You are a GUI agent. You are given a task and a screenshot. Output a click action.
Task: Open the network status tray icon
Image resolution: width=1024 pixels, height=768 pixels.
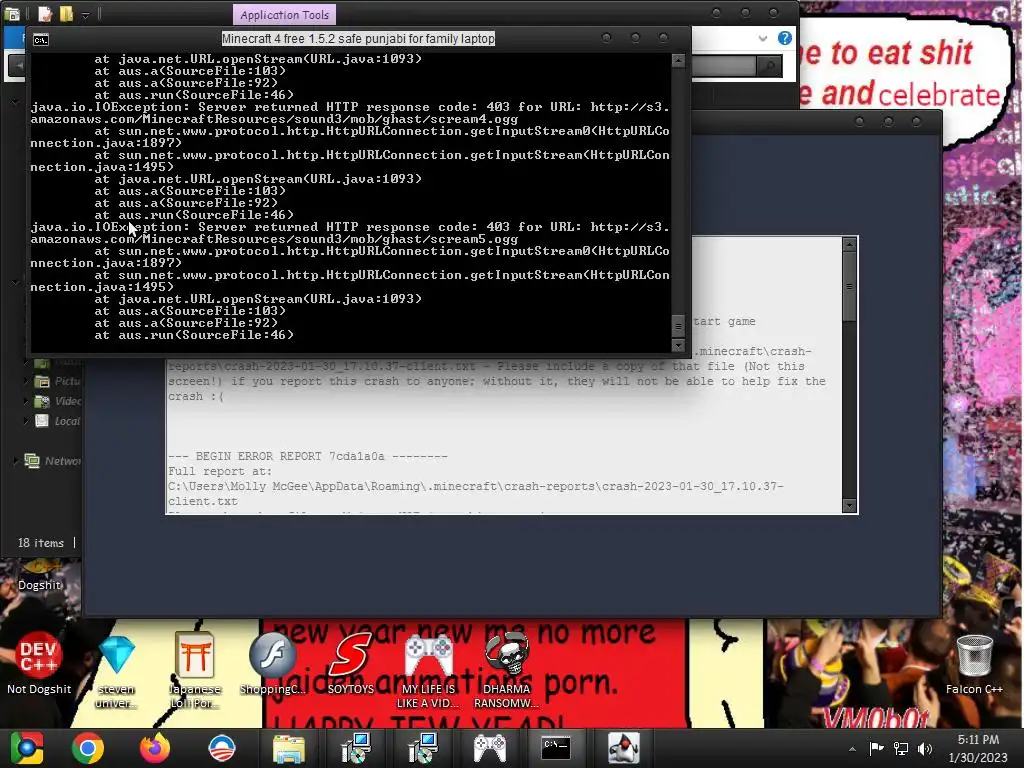click(901, 748)
